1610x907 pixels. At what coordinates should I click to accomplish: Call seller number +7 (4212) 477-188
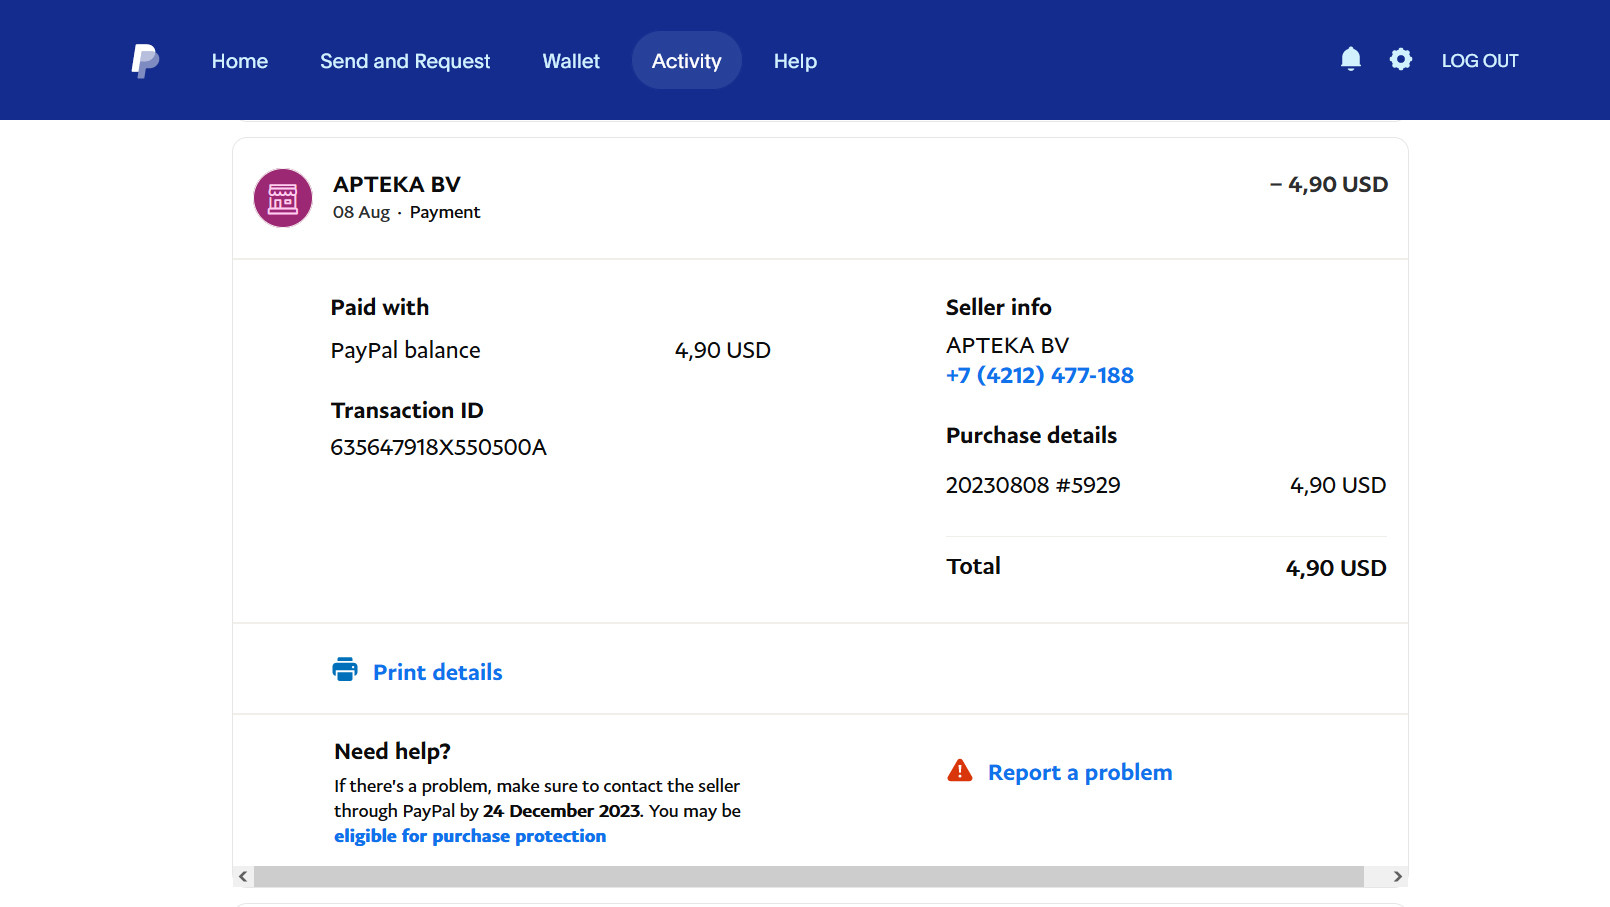(x=1040, y=376)
